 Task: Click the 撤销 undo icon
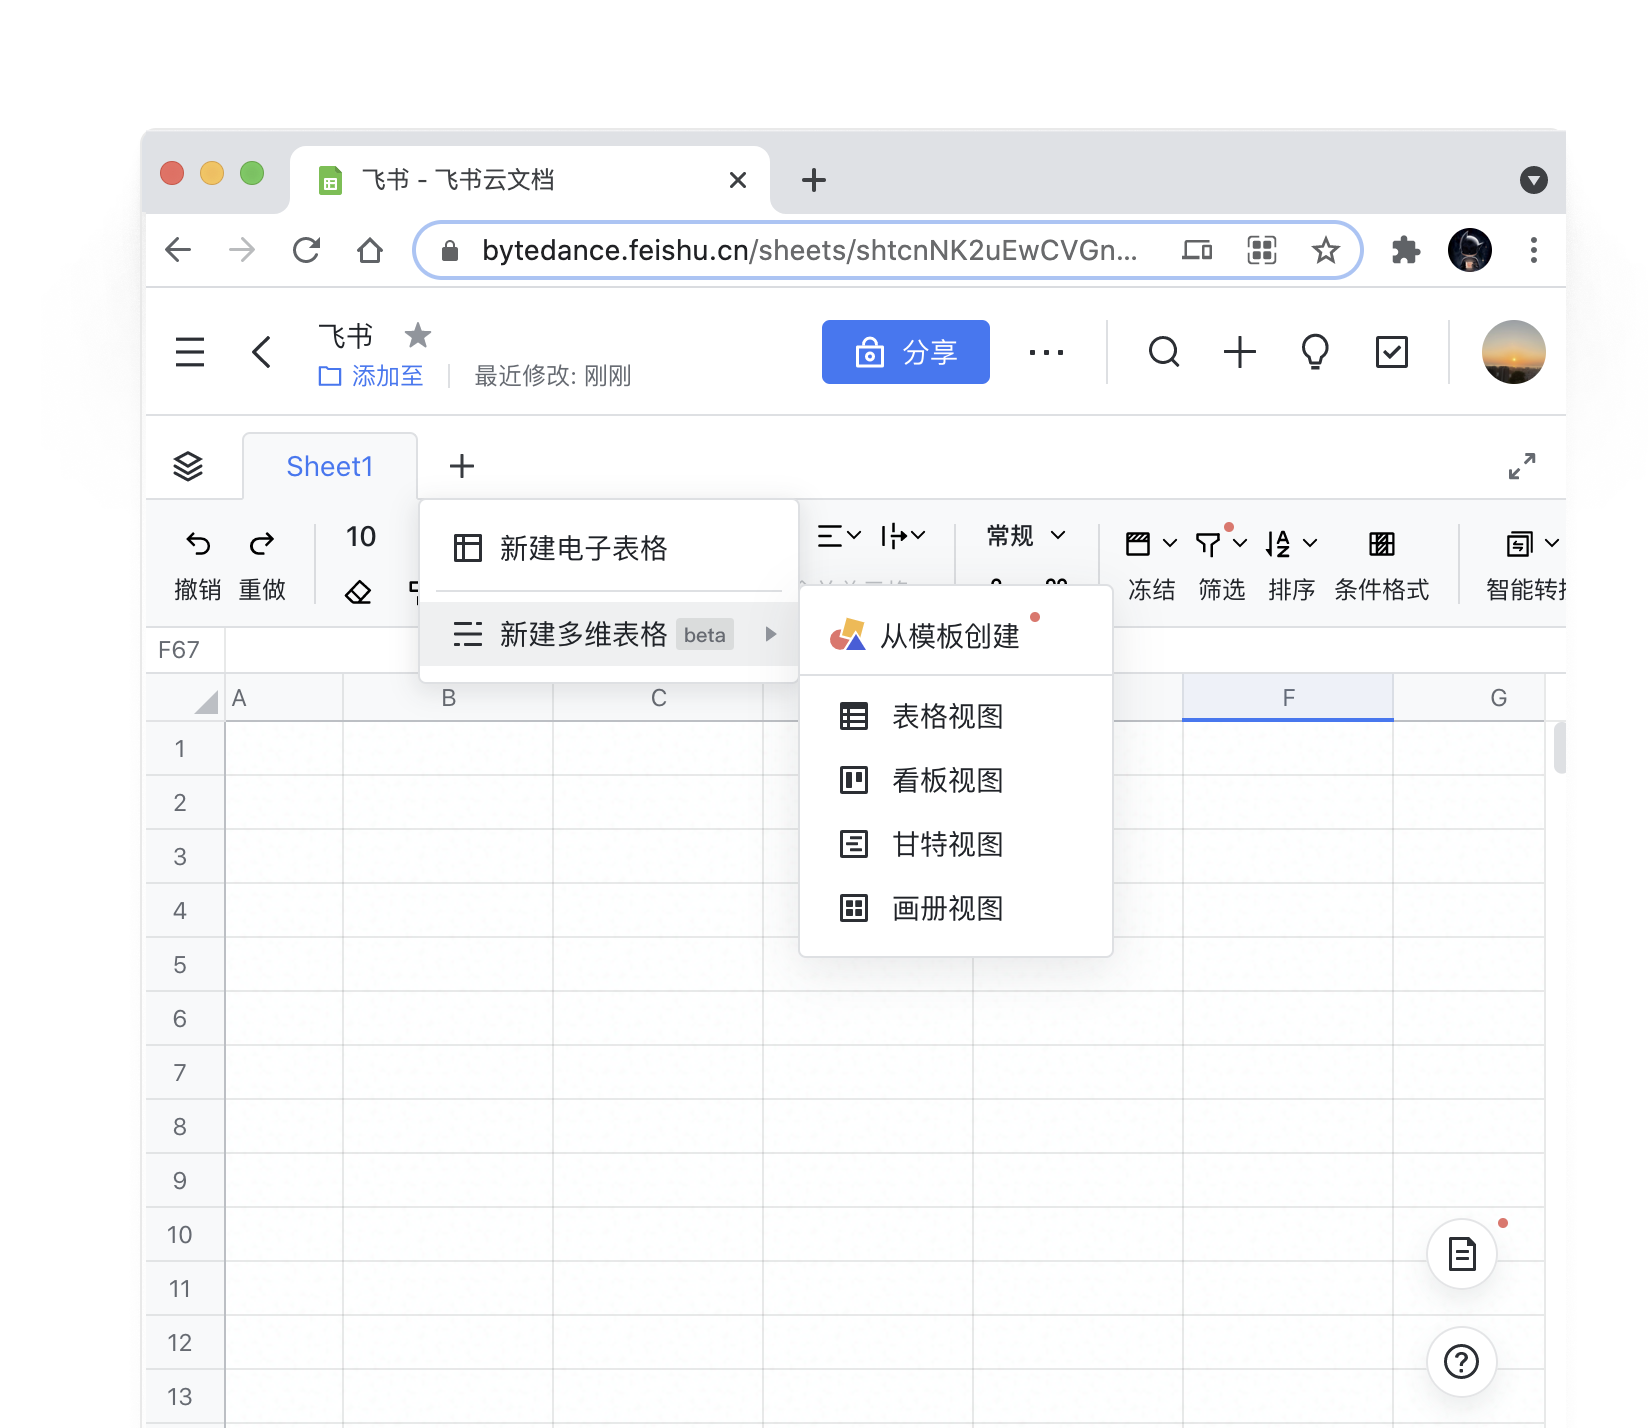[198, 543]
